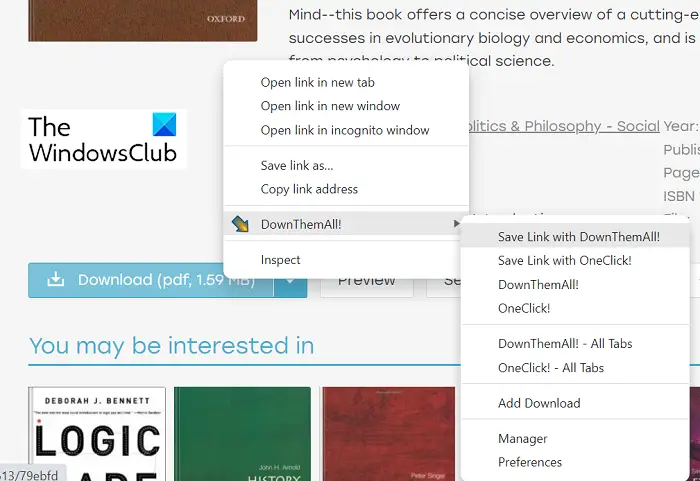Select OneClick! submenu entry
The height and width of the screenshot is (481, 700).
click(x=575, y=308)
